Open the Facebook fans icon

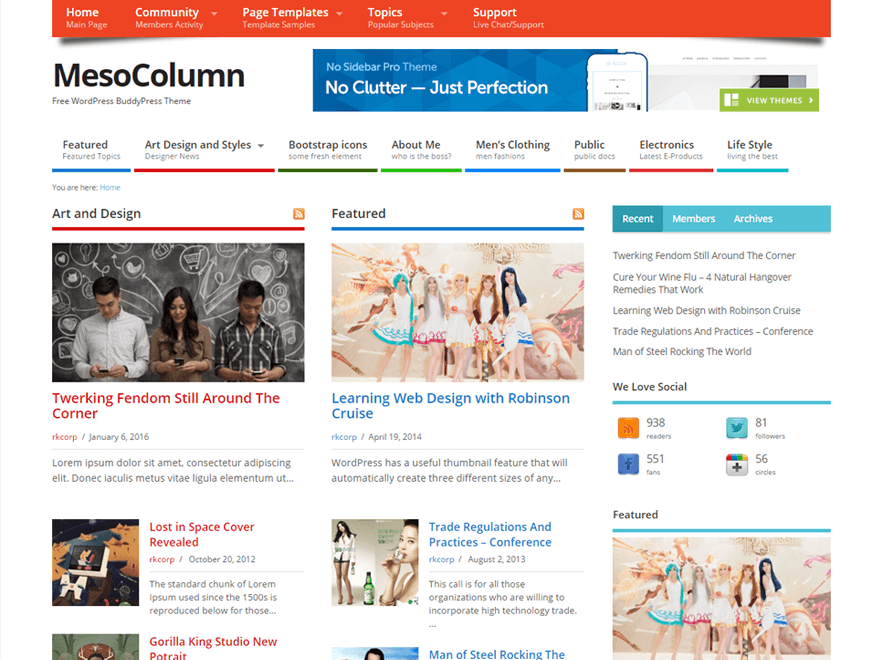click(x=628, y=464)
